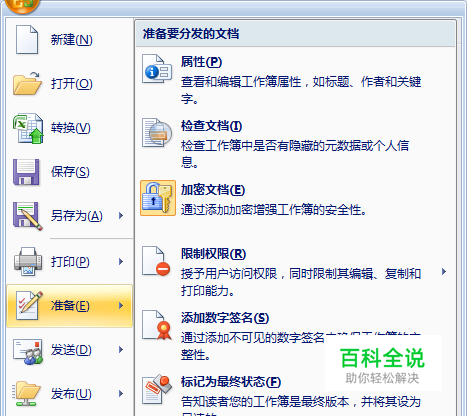The image size is (467, 416).
Task: Expand the 发布(U) submenu arrow
Action: click(121, 394)
